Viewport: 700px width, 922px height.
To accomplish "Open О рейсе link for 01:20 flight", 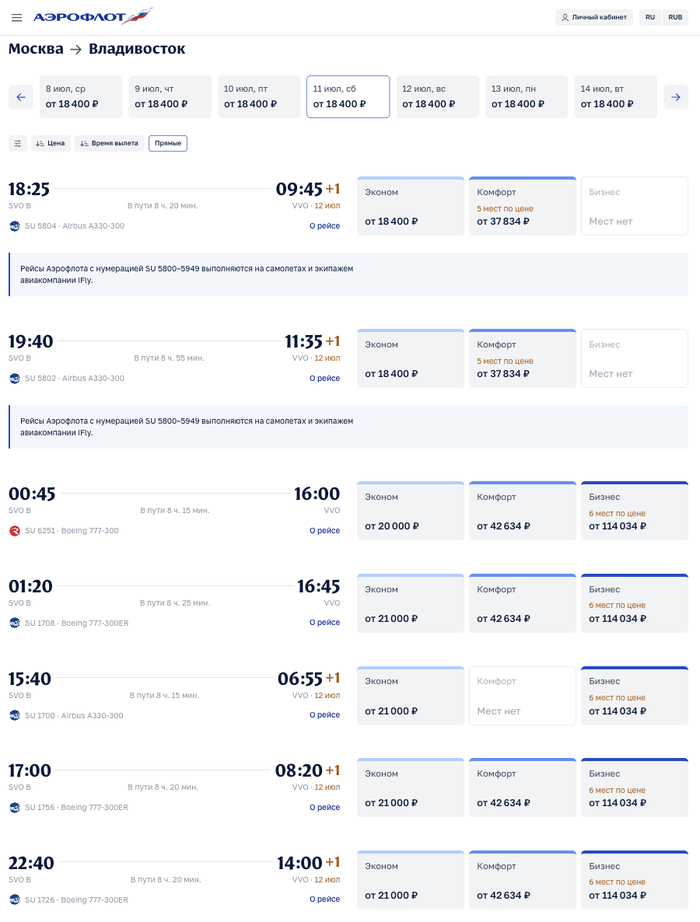I will 324,622.
